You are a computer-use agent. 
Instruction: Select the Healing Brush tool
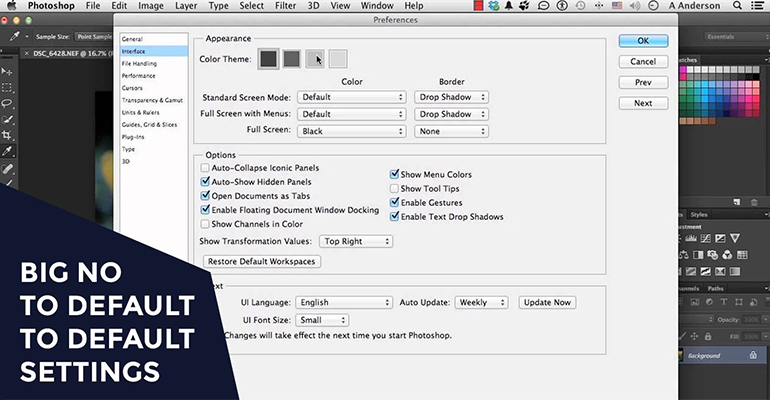coord(7,168)
